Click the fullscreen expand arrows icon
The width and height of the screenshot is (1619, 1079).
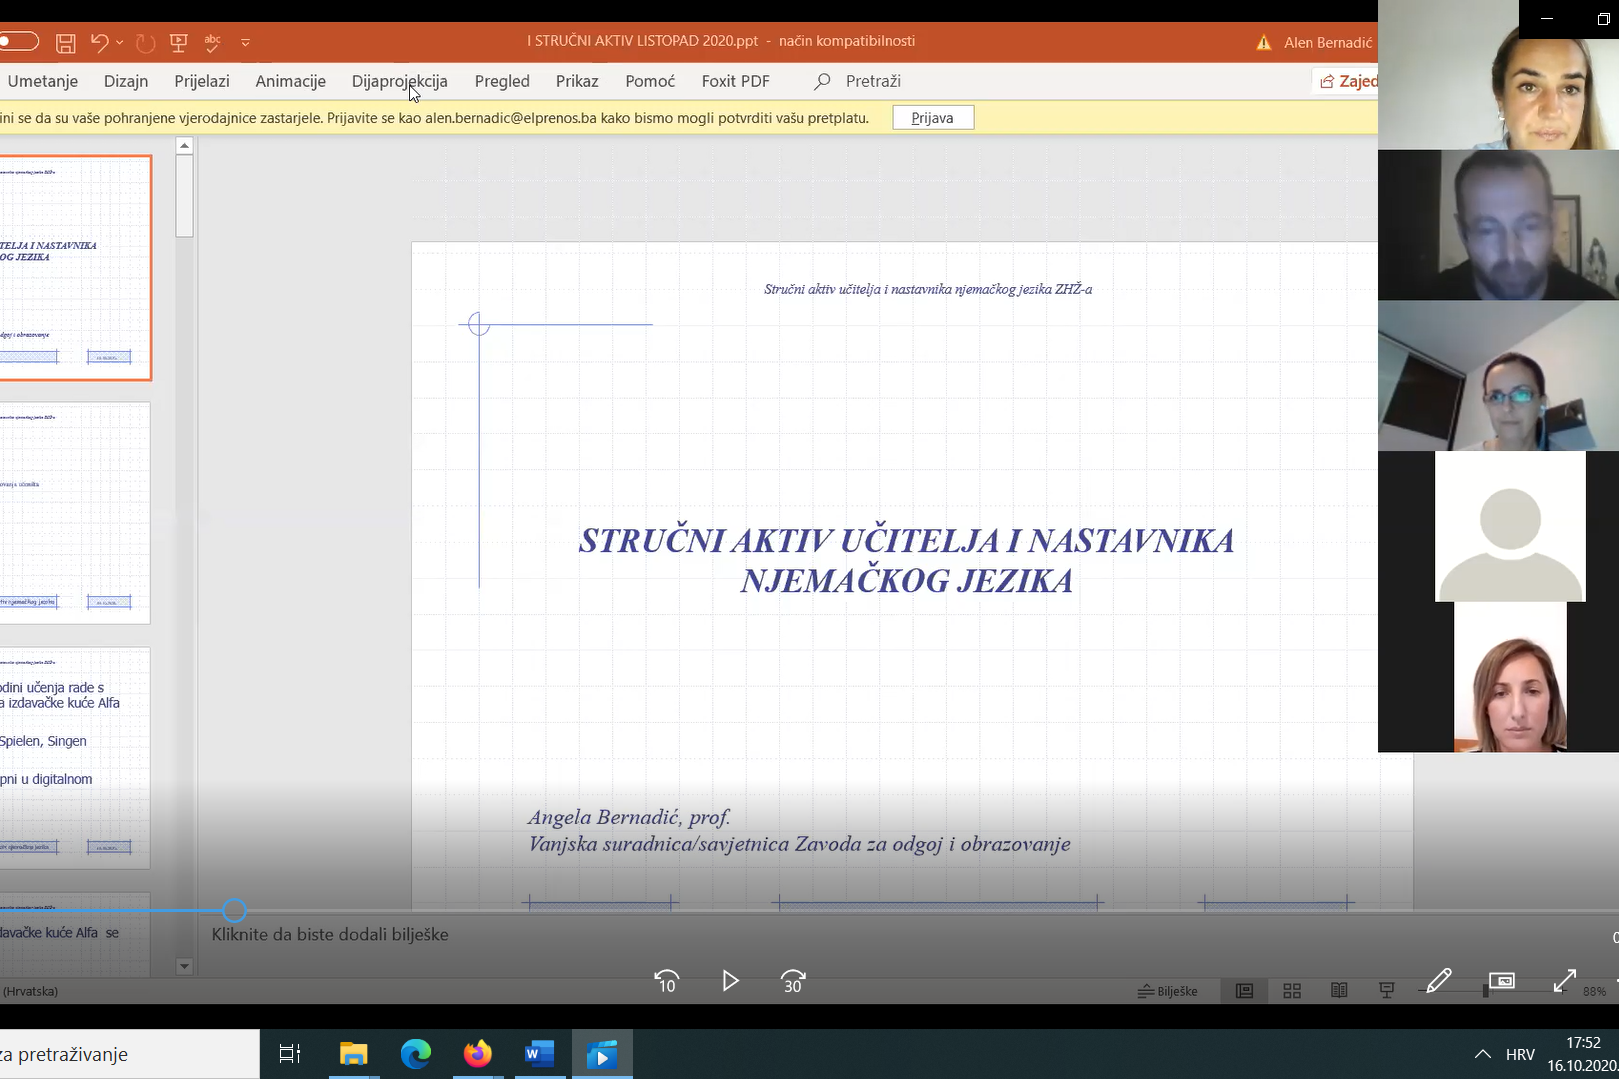coord(1565,981)
